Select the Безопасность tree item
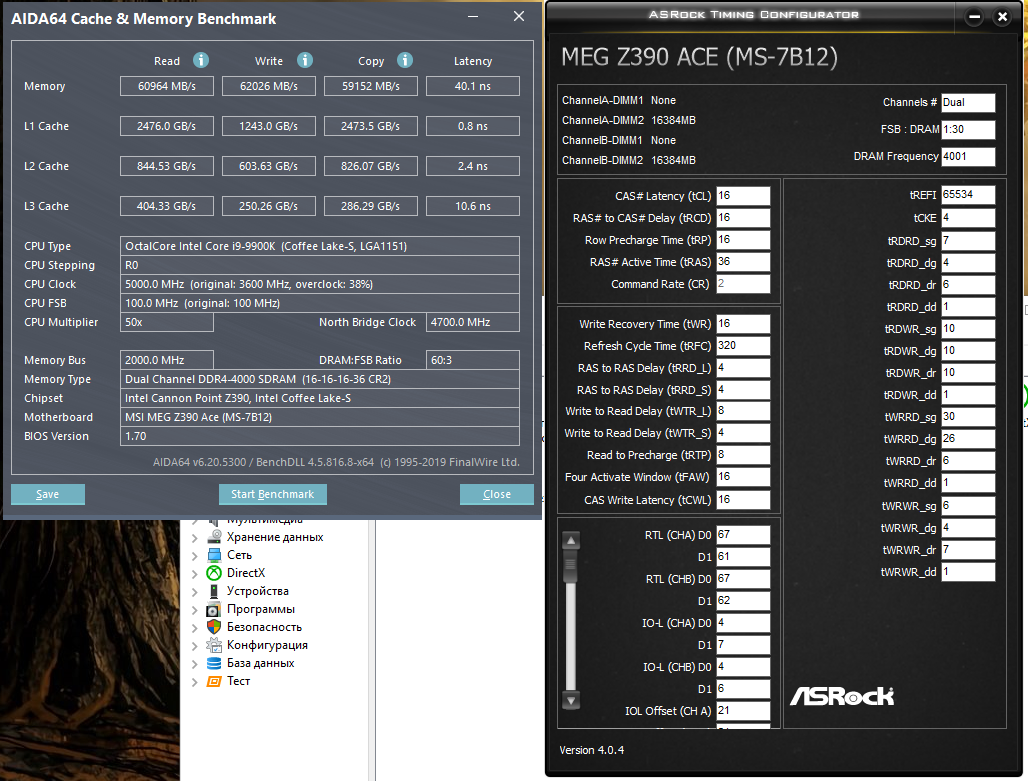 click(264, 627)
